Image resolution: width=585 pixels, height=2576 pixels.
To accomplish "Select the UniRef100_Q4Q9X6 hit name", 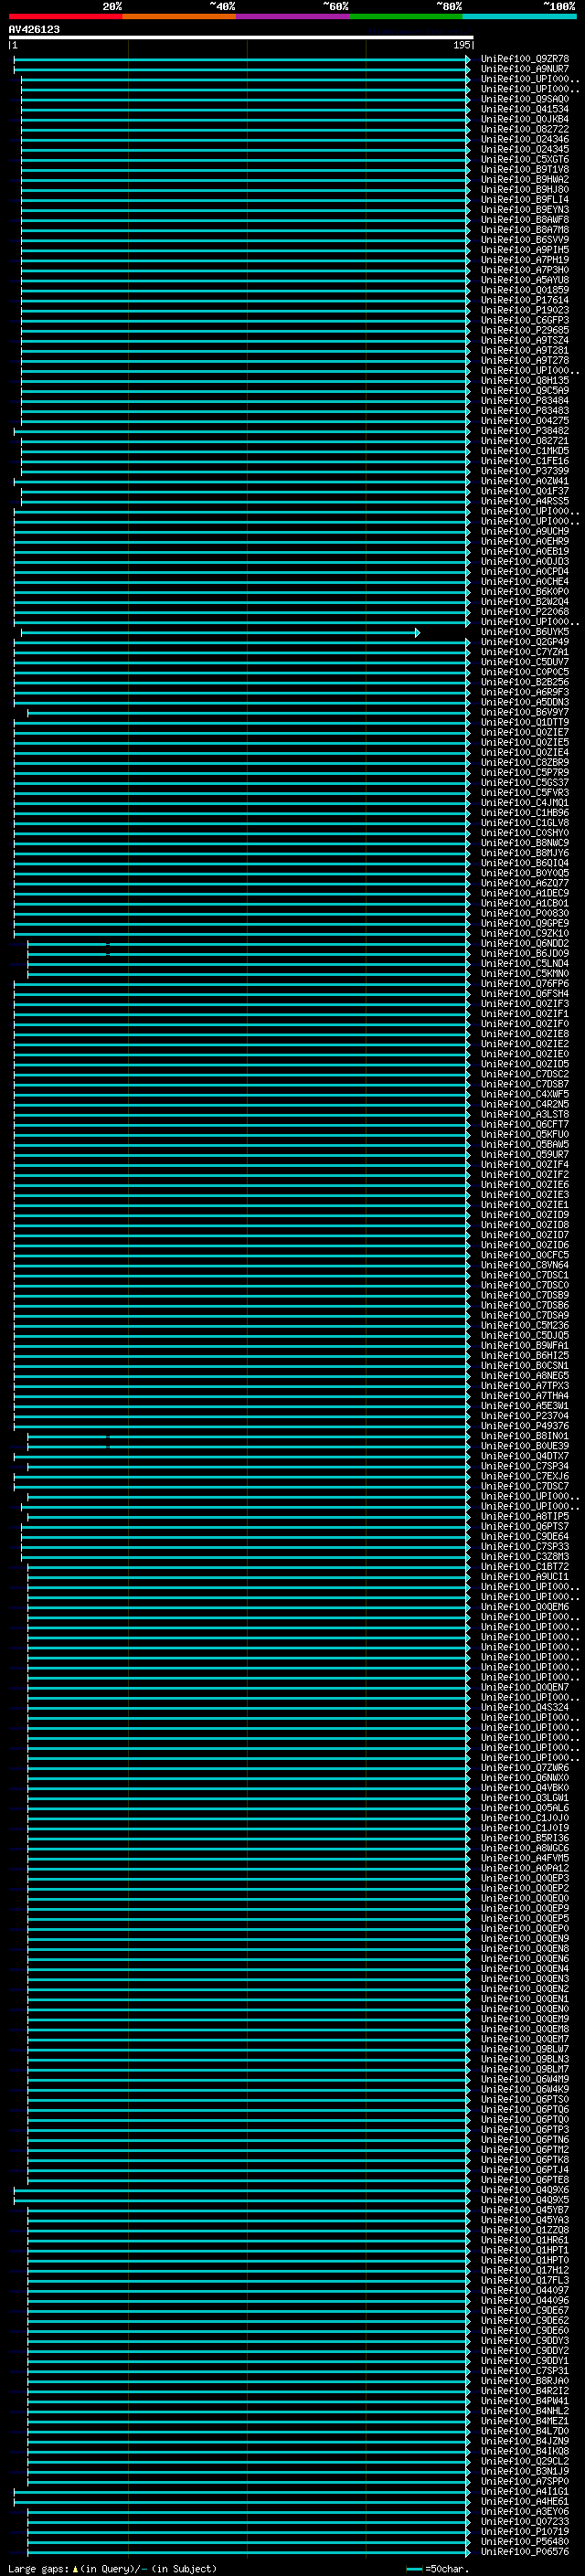I will tap(524, 2190).
